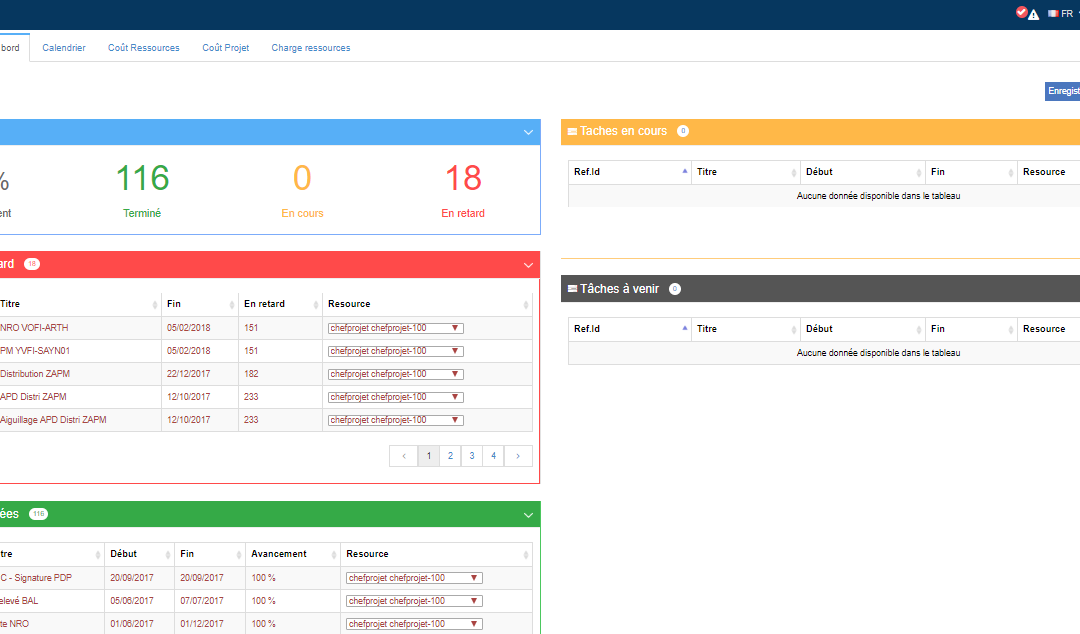The height and width of the screenshot is (634, 1080).
Task: Click the Enregistrer button
Action: coord(1063,91)
